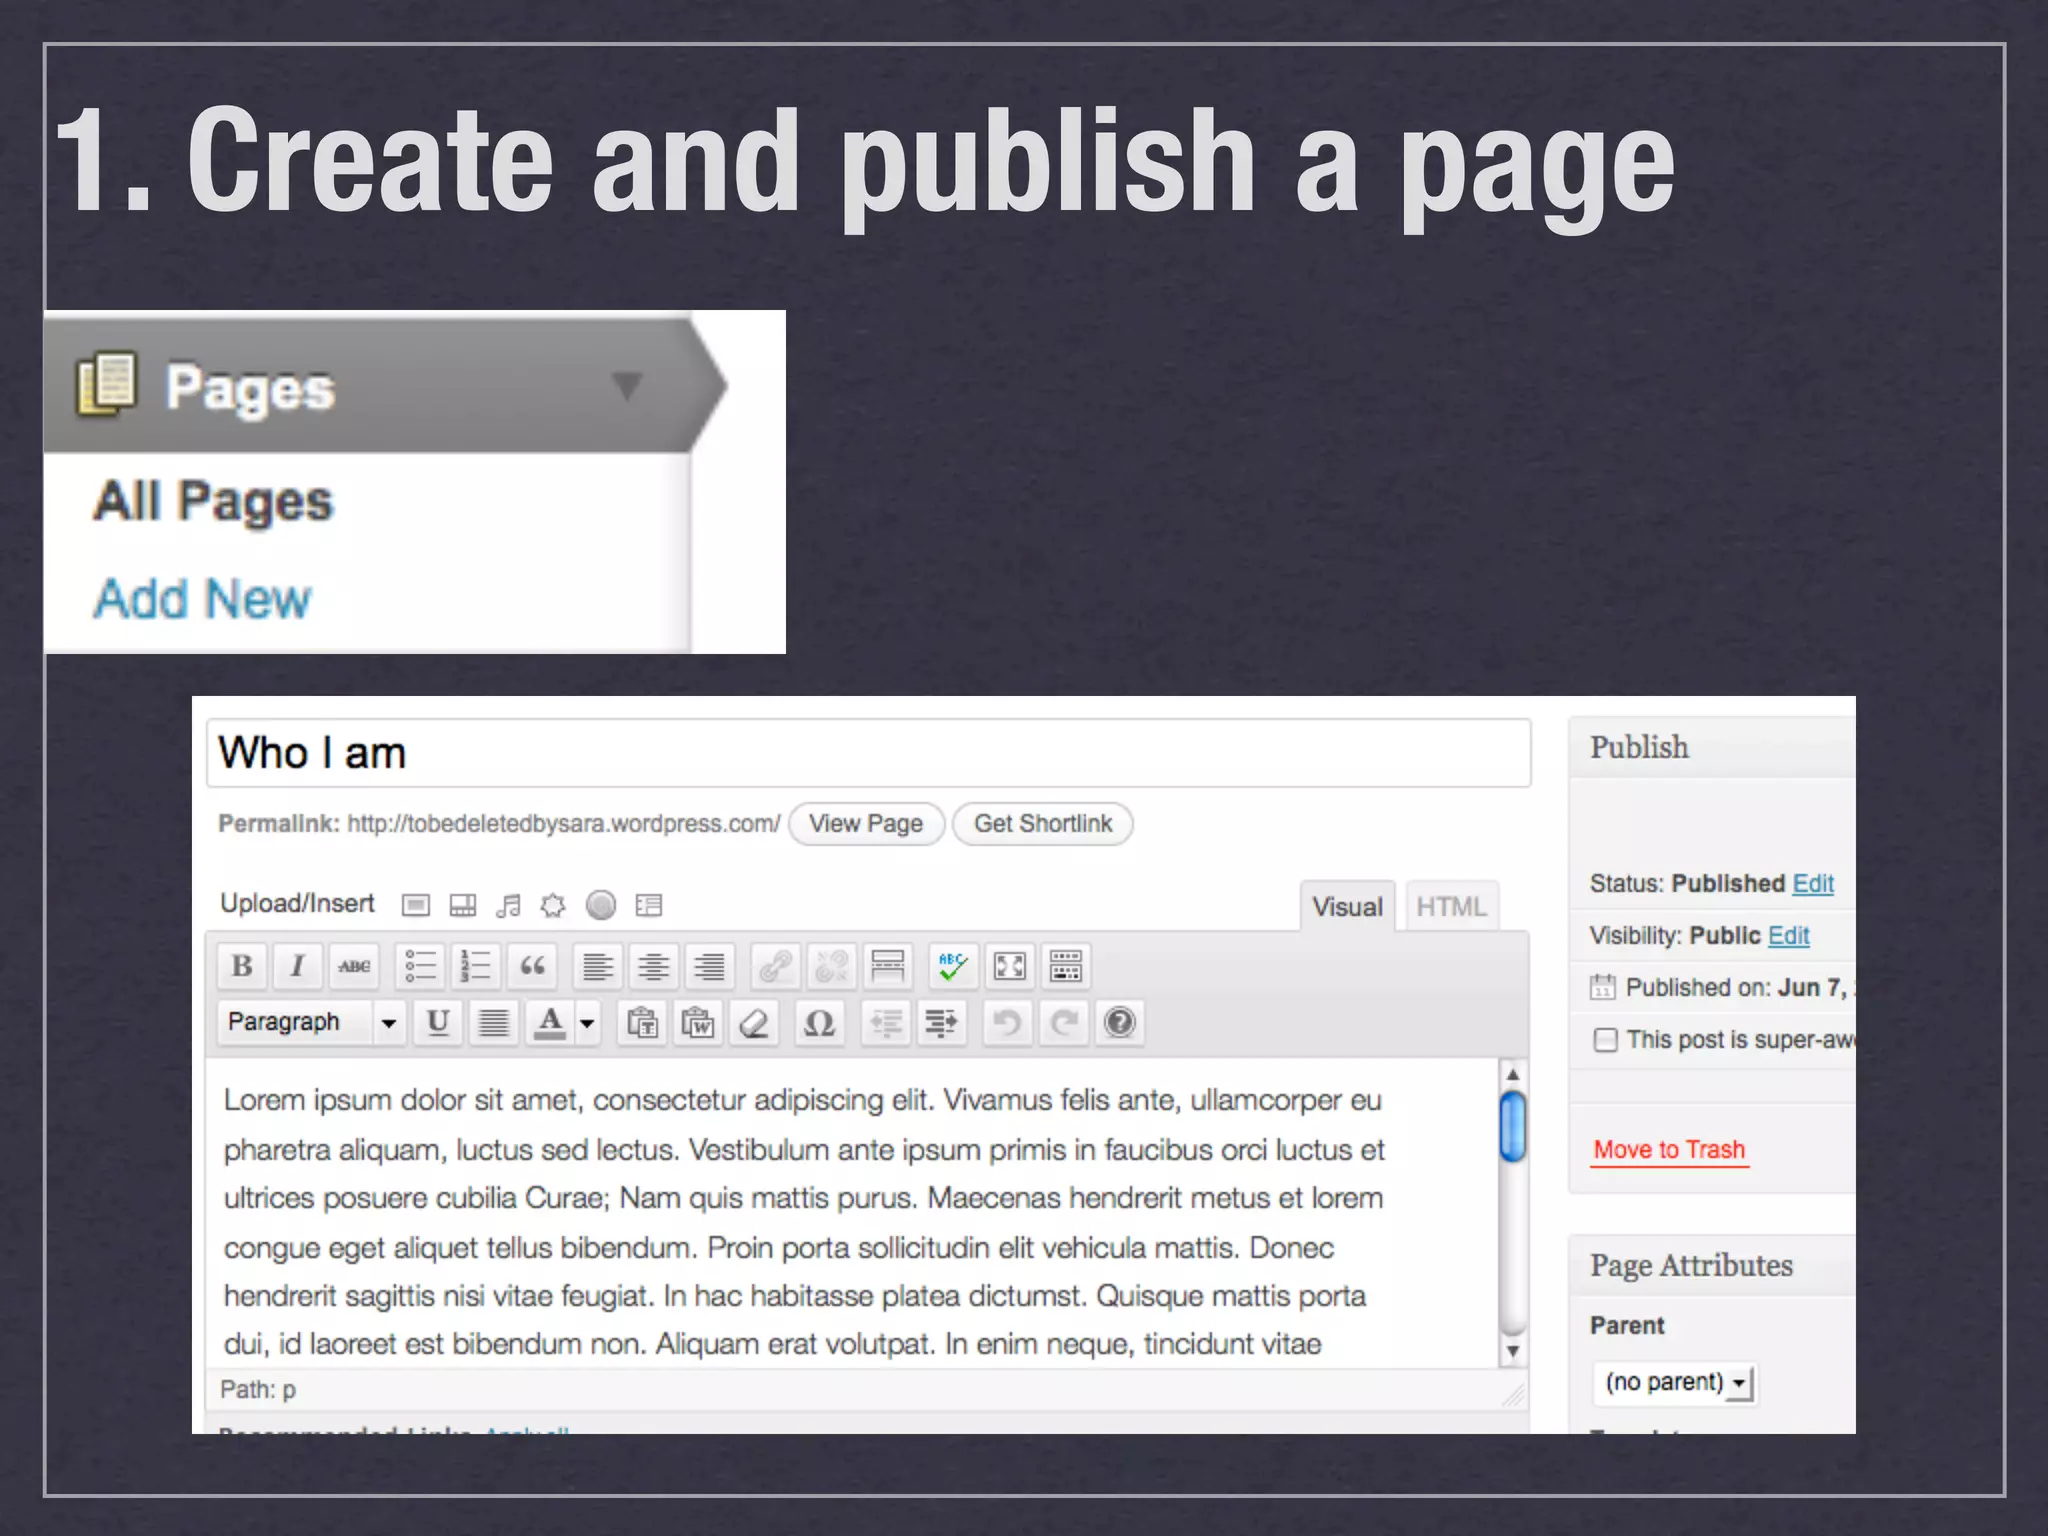
Task: Underline the selected text
Action: click(x=438, y=1022)
